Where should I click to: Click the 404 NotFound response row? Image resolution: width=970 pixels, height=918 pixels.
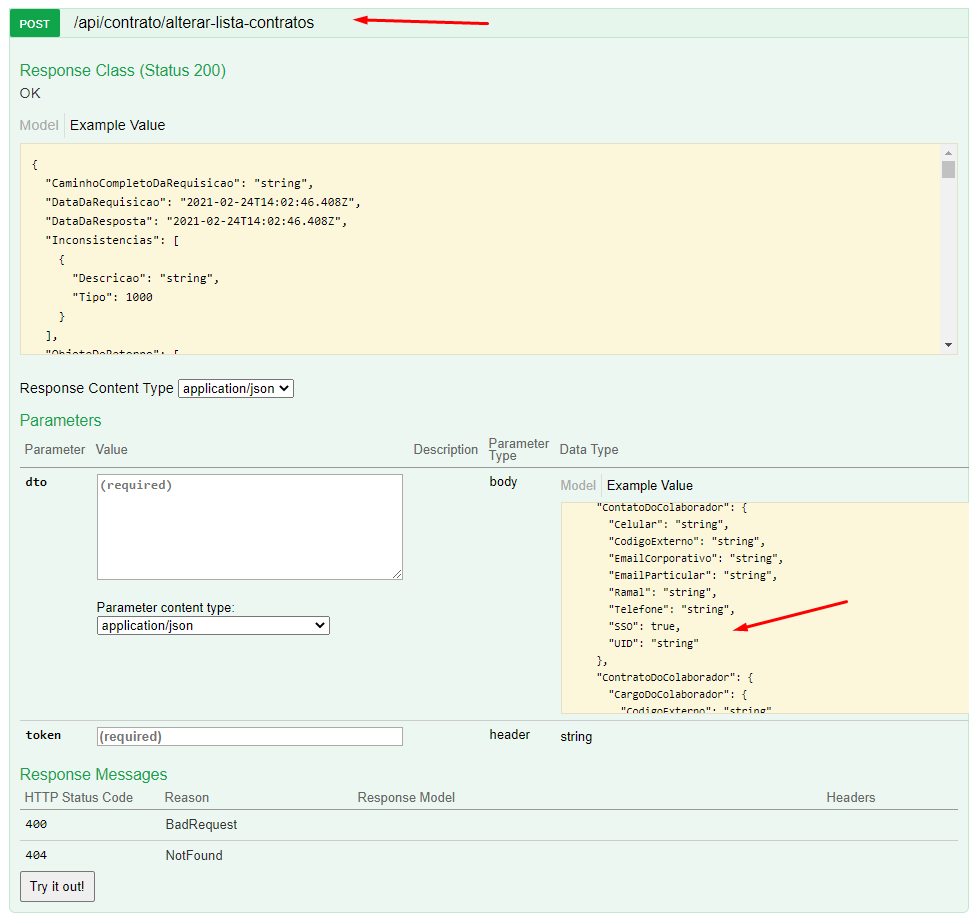tap(193, 855)
